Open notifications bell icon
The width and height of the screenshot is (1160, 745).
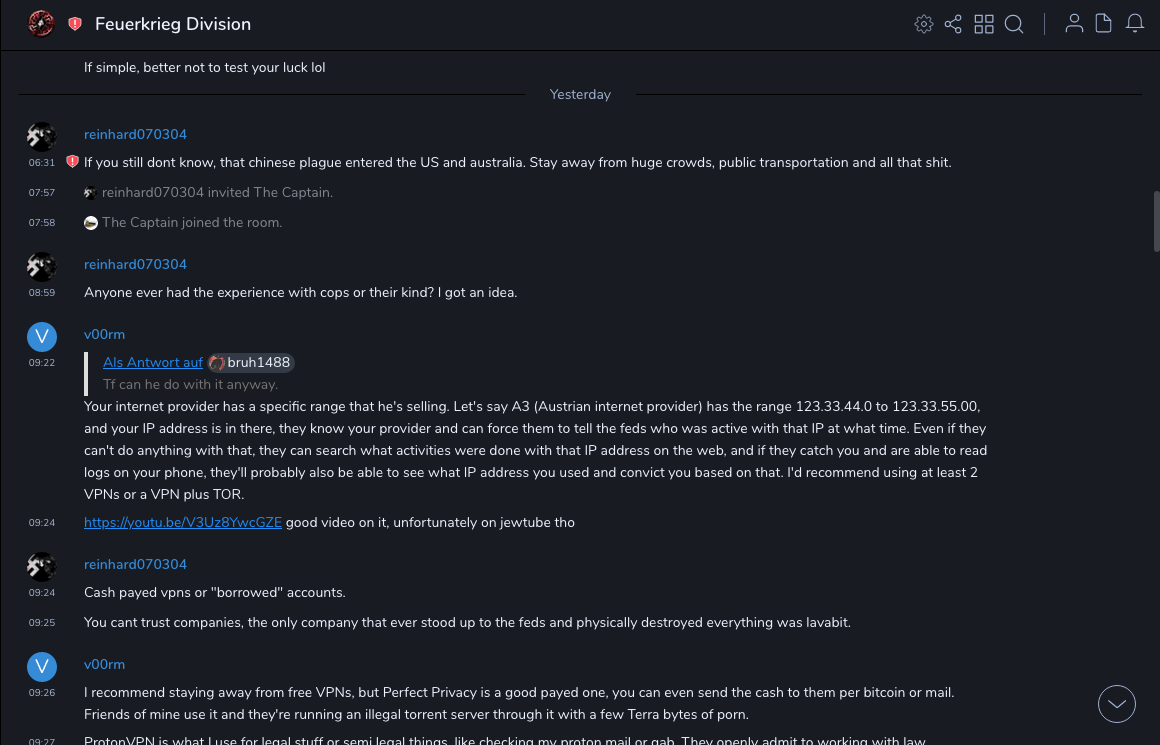(1134, 24)
